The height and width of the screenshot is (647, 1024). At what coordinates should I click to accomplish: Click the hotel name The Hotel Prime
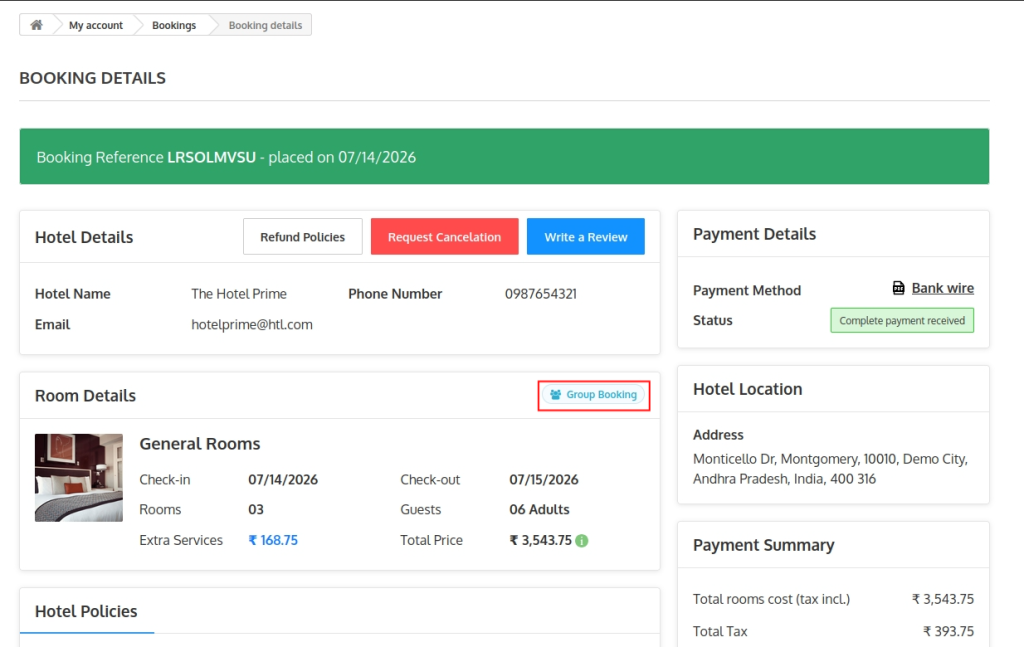click(x=239, y=294)
